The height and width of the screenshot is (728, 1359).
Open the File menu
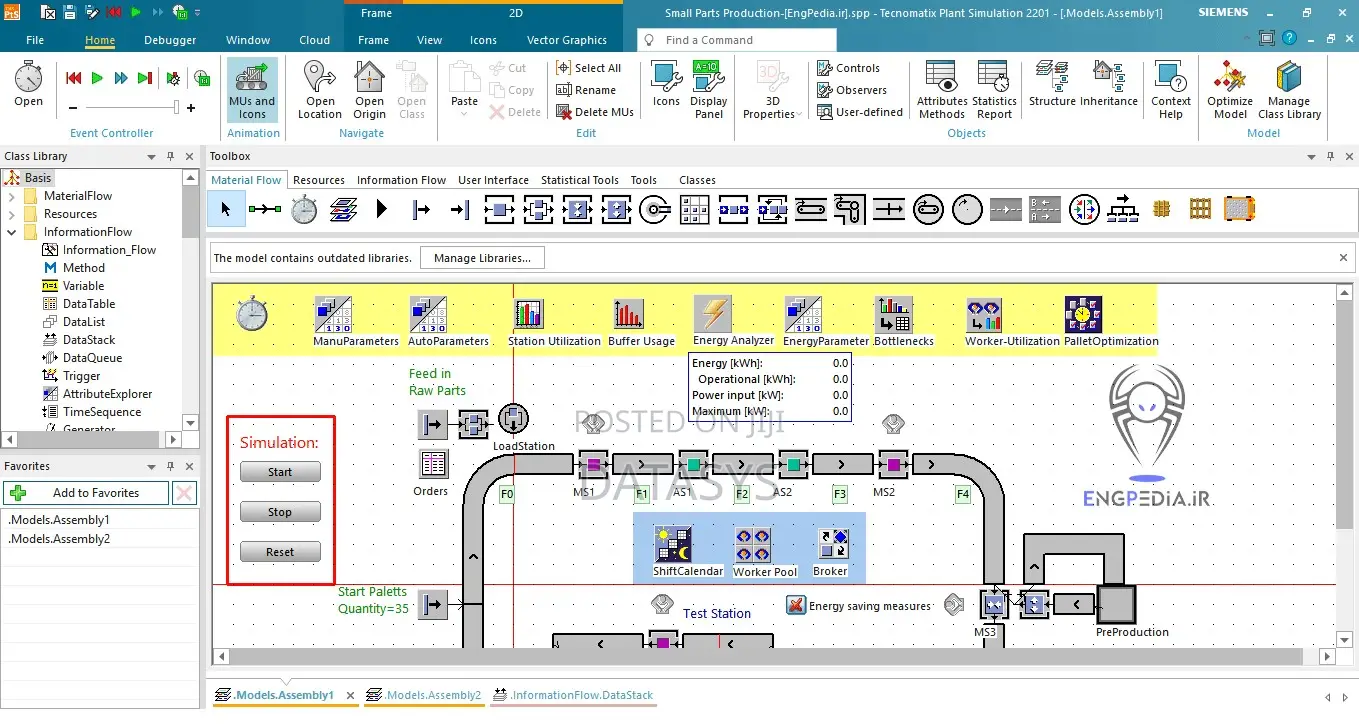(35, 40)
